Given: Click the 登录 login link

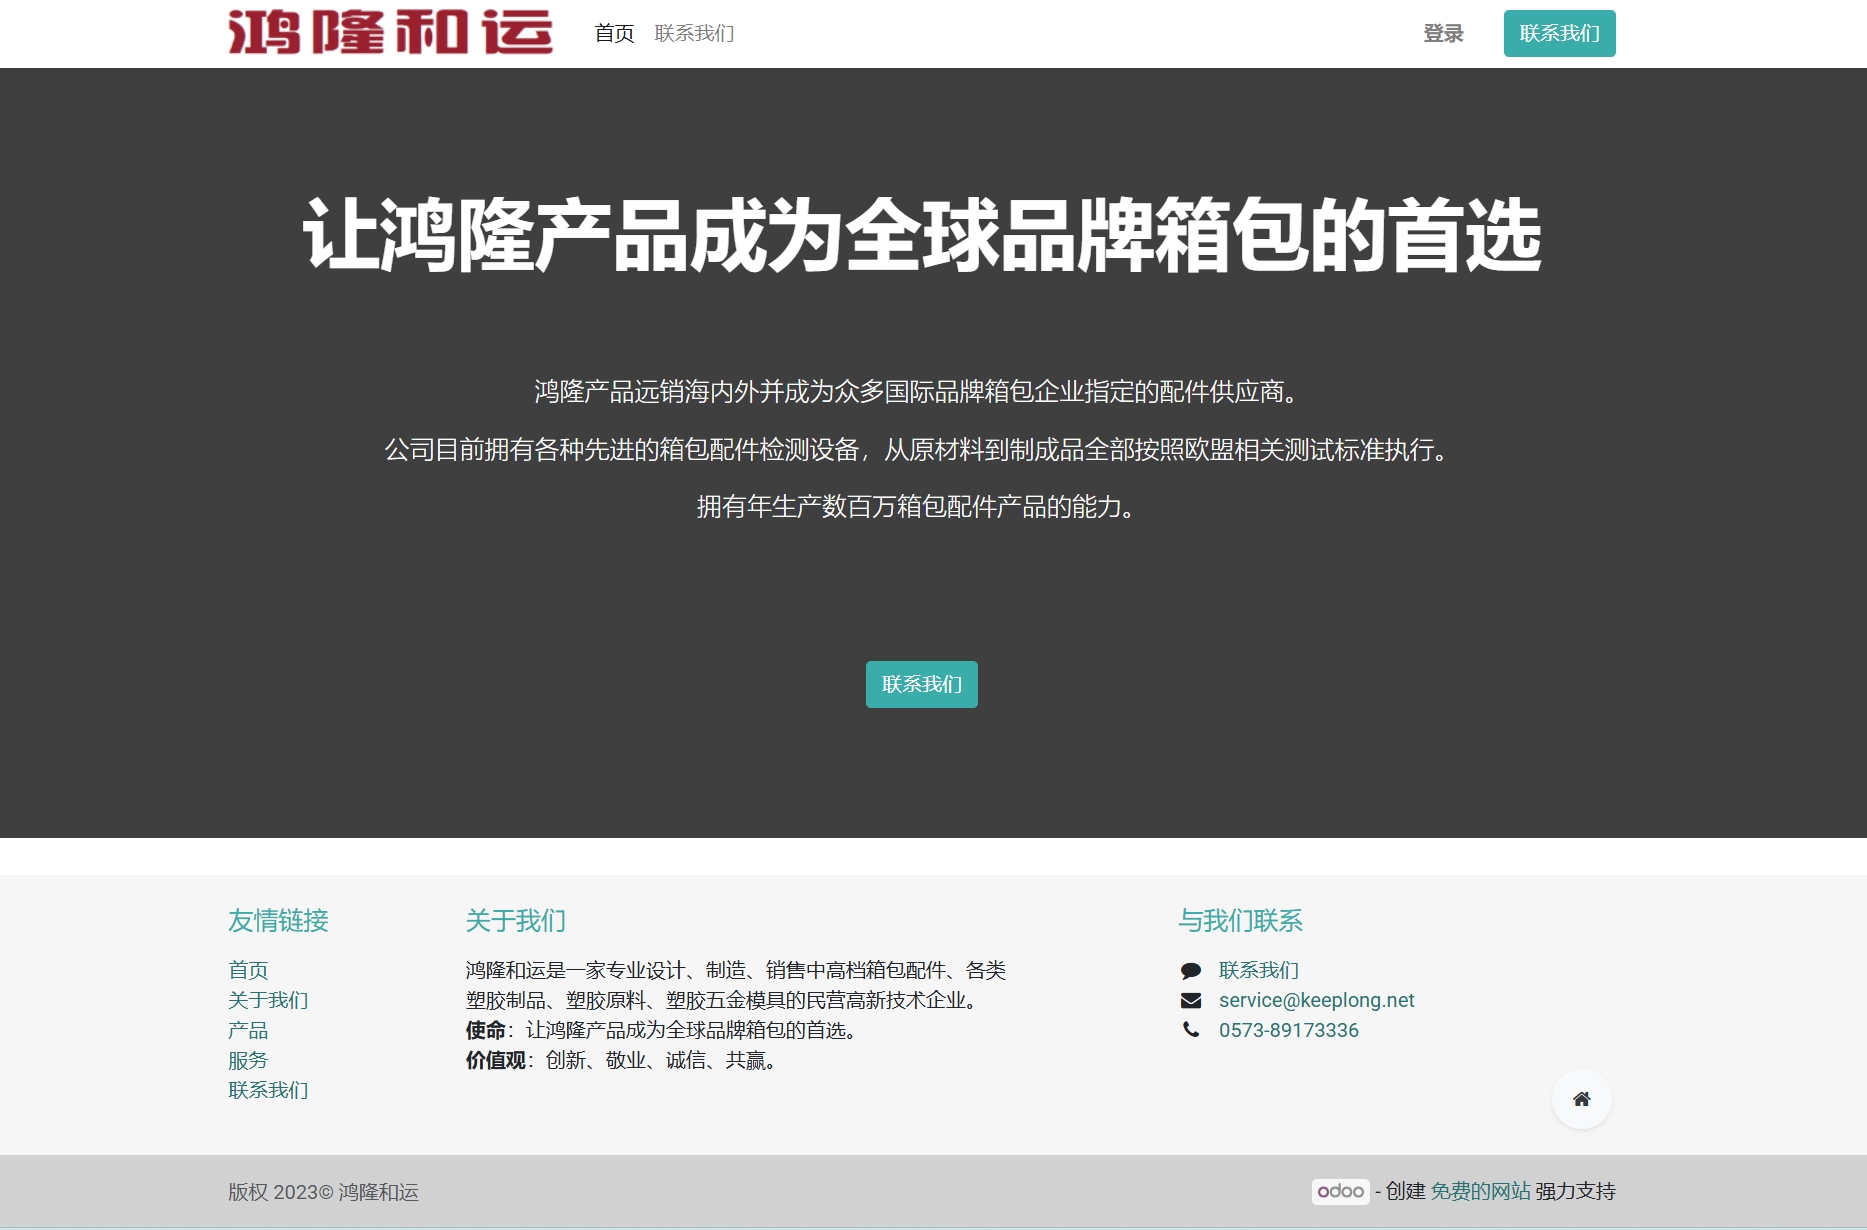Looking at the screenshot, I should (x=1443, y=34).
